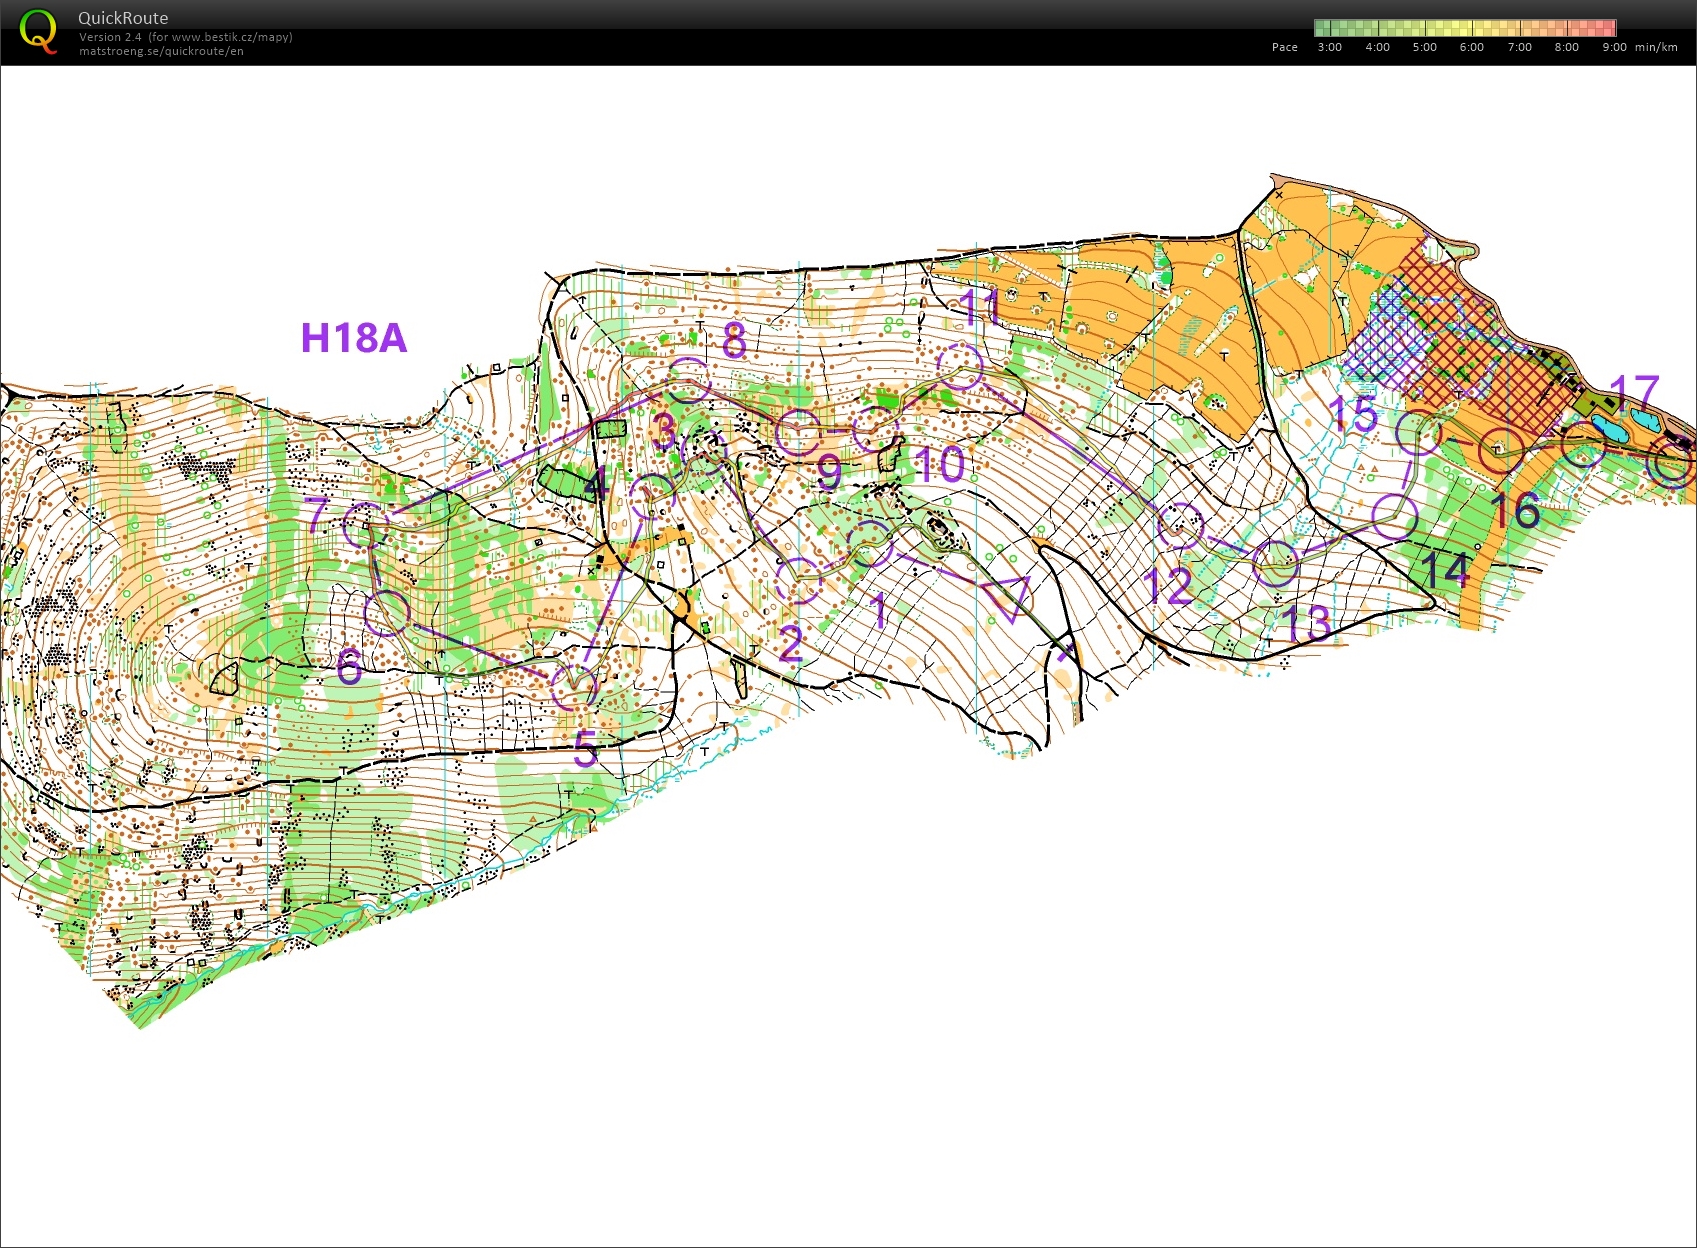This screenshot has width=1697, height=1248.
Task: Click the finish double-circle at the east edge
Action: click(x=1672, y=464)
